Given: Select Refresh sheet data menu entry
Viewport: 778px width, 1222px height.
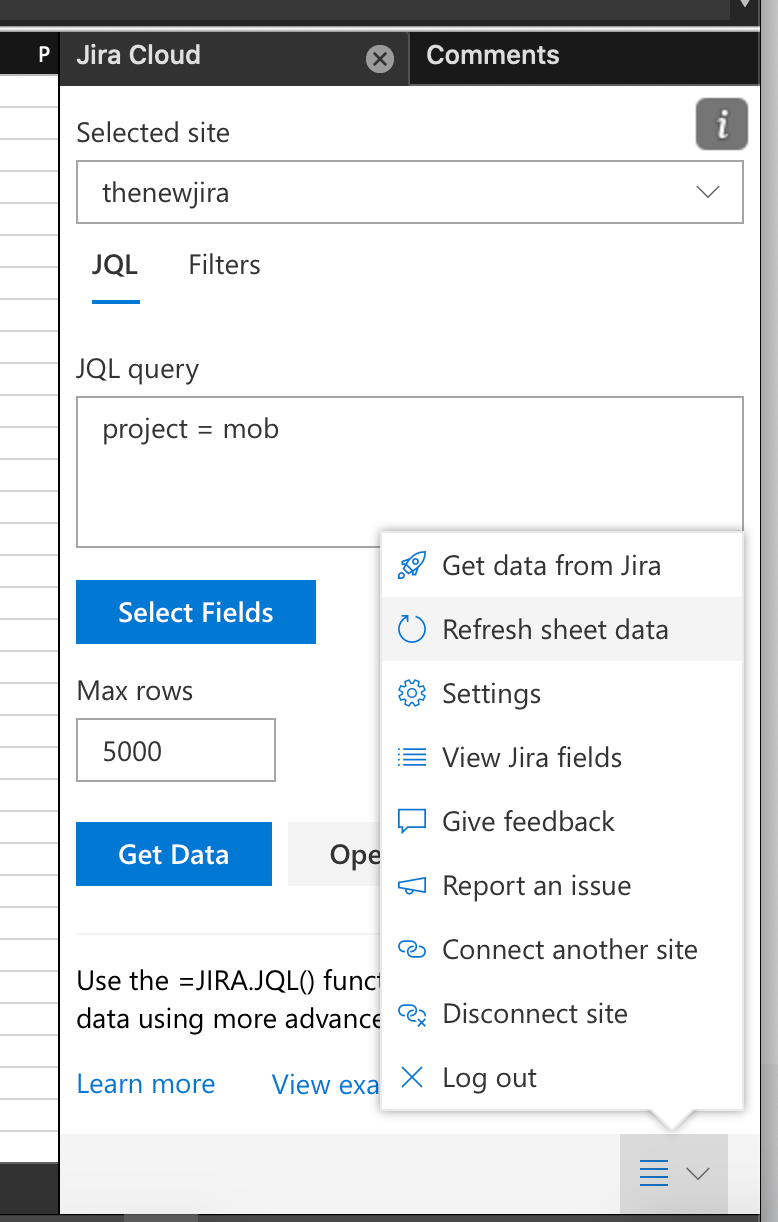Looking at the screenshot, I should coord(545,629).
